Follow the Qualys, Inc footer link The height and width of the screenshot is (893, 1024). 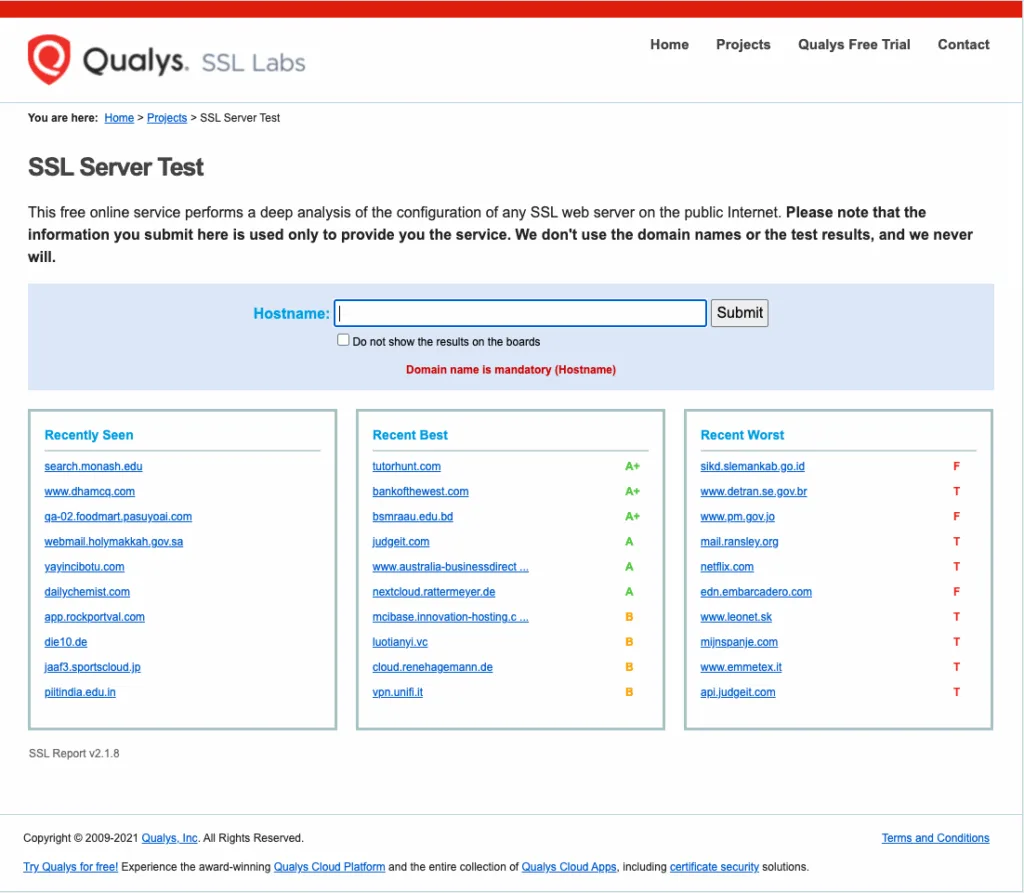(x=169, y=838)
